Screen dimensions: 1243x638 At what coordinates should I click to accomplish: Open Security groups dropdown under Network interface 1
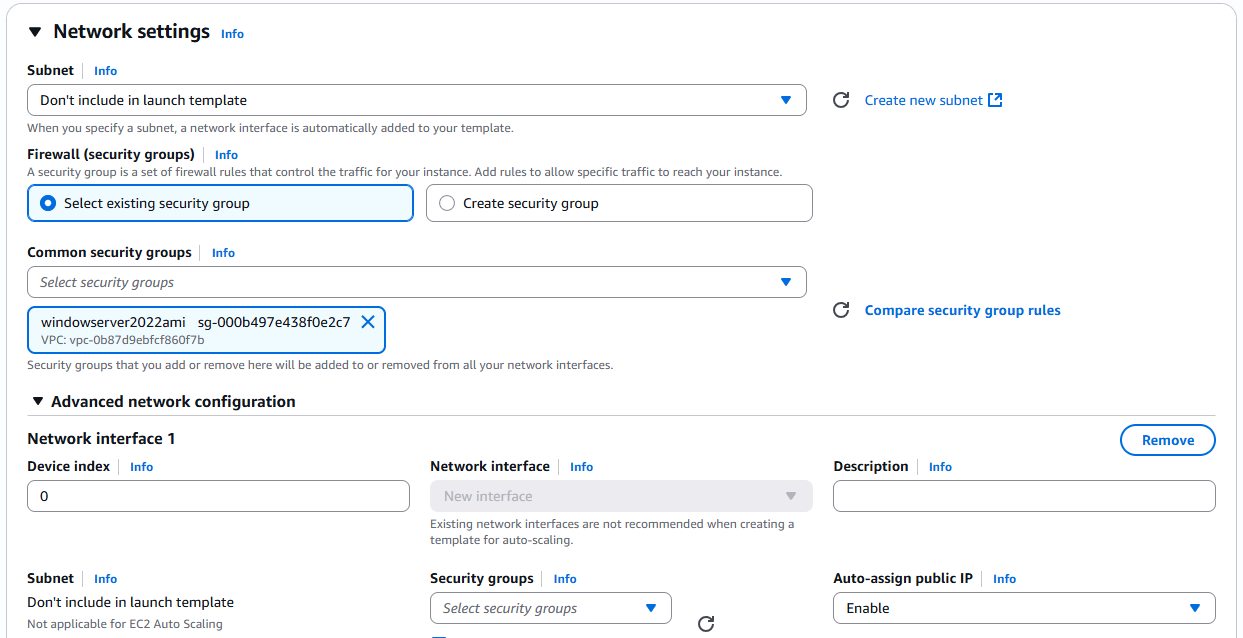[x=550, y=608]
